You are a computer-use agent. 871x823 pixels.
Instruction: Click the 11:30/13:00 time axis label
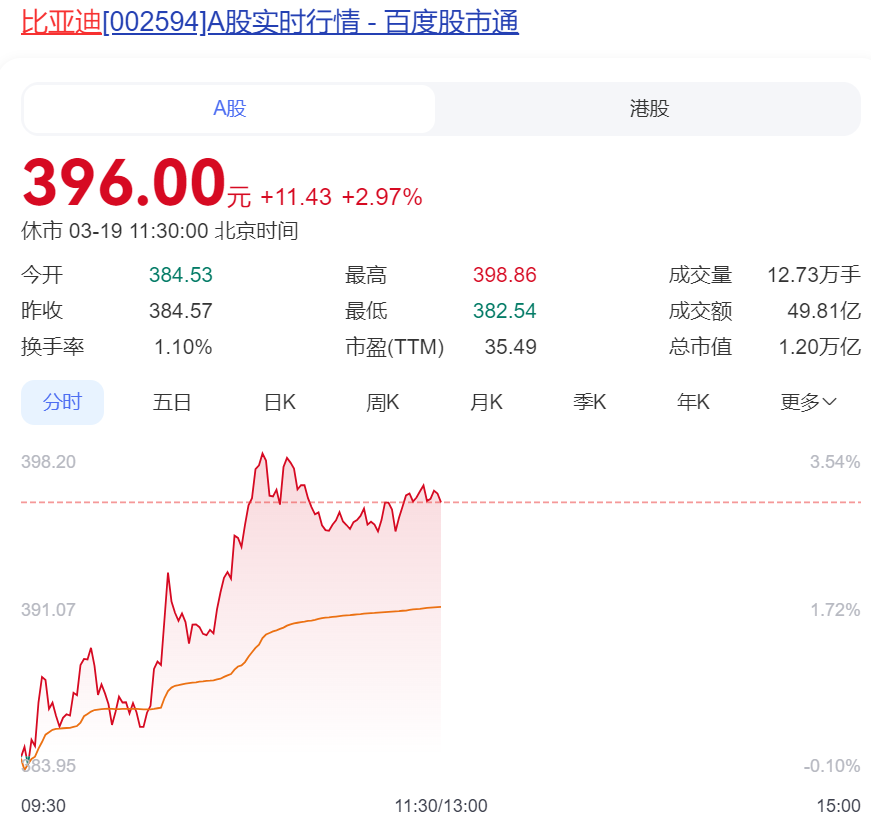[x=441, y=805]
